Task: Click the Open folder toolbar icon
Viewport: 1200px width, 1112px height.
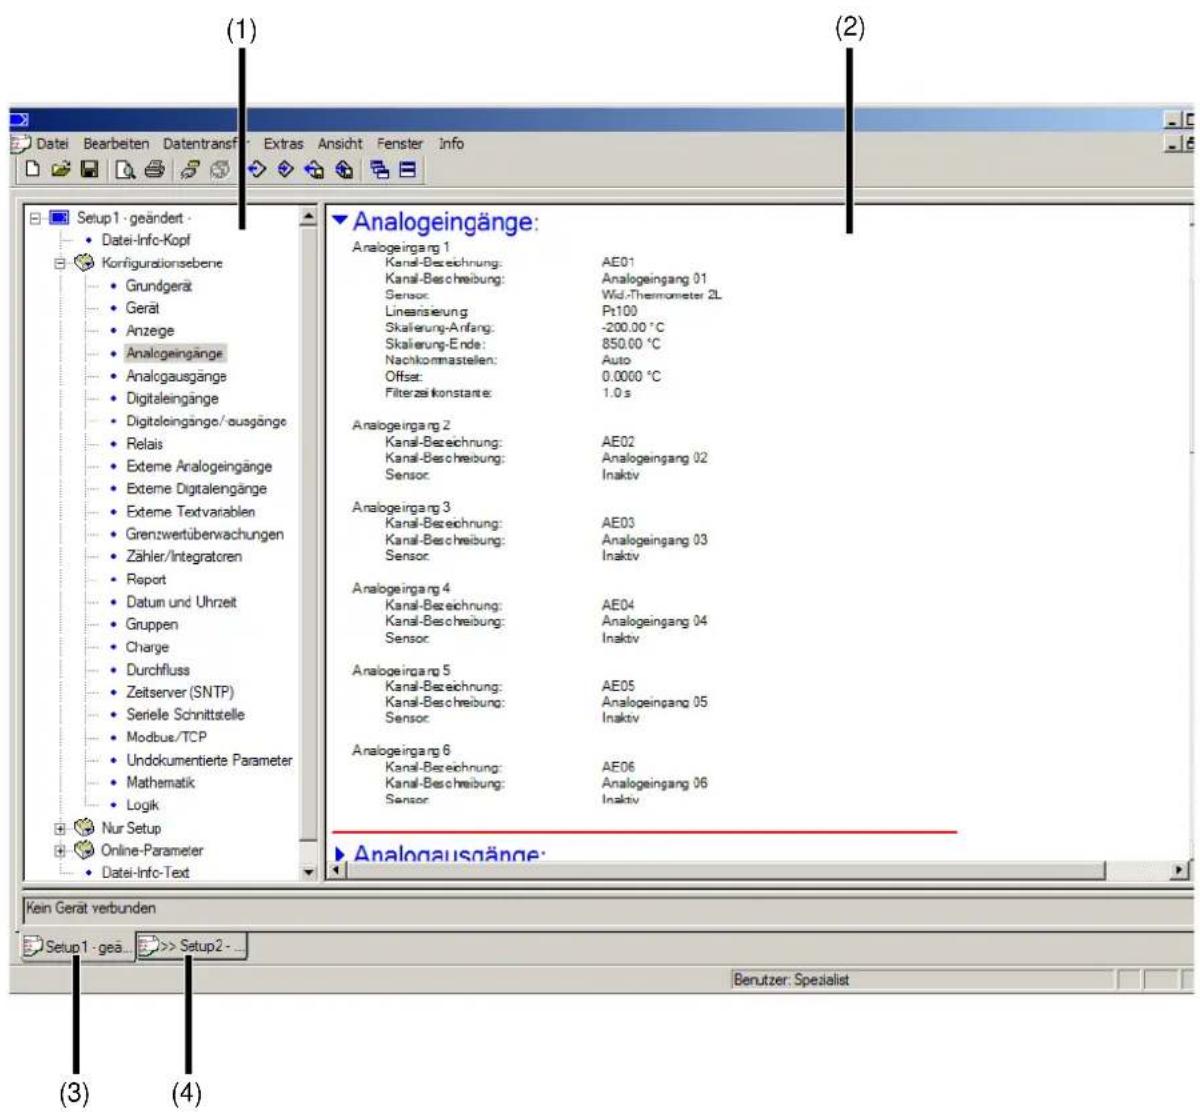Action: coord(61,171)
